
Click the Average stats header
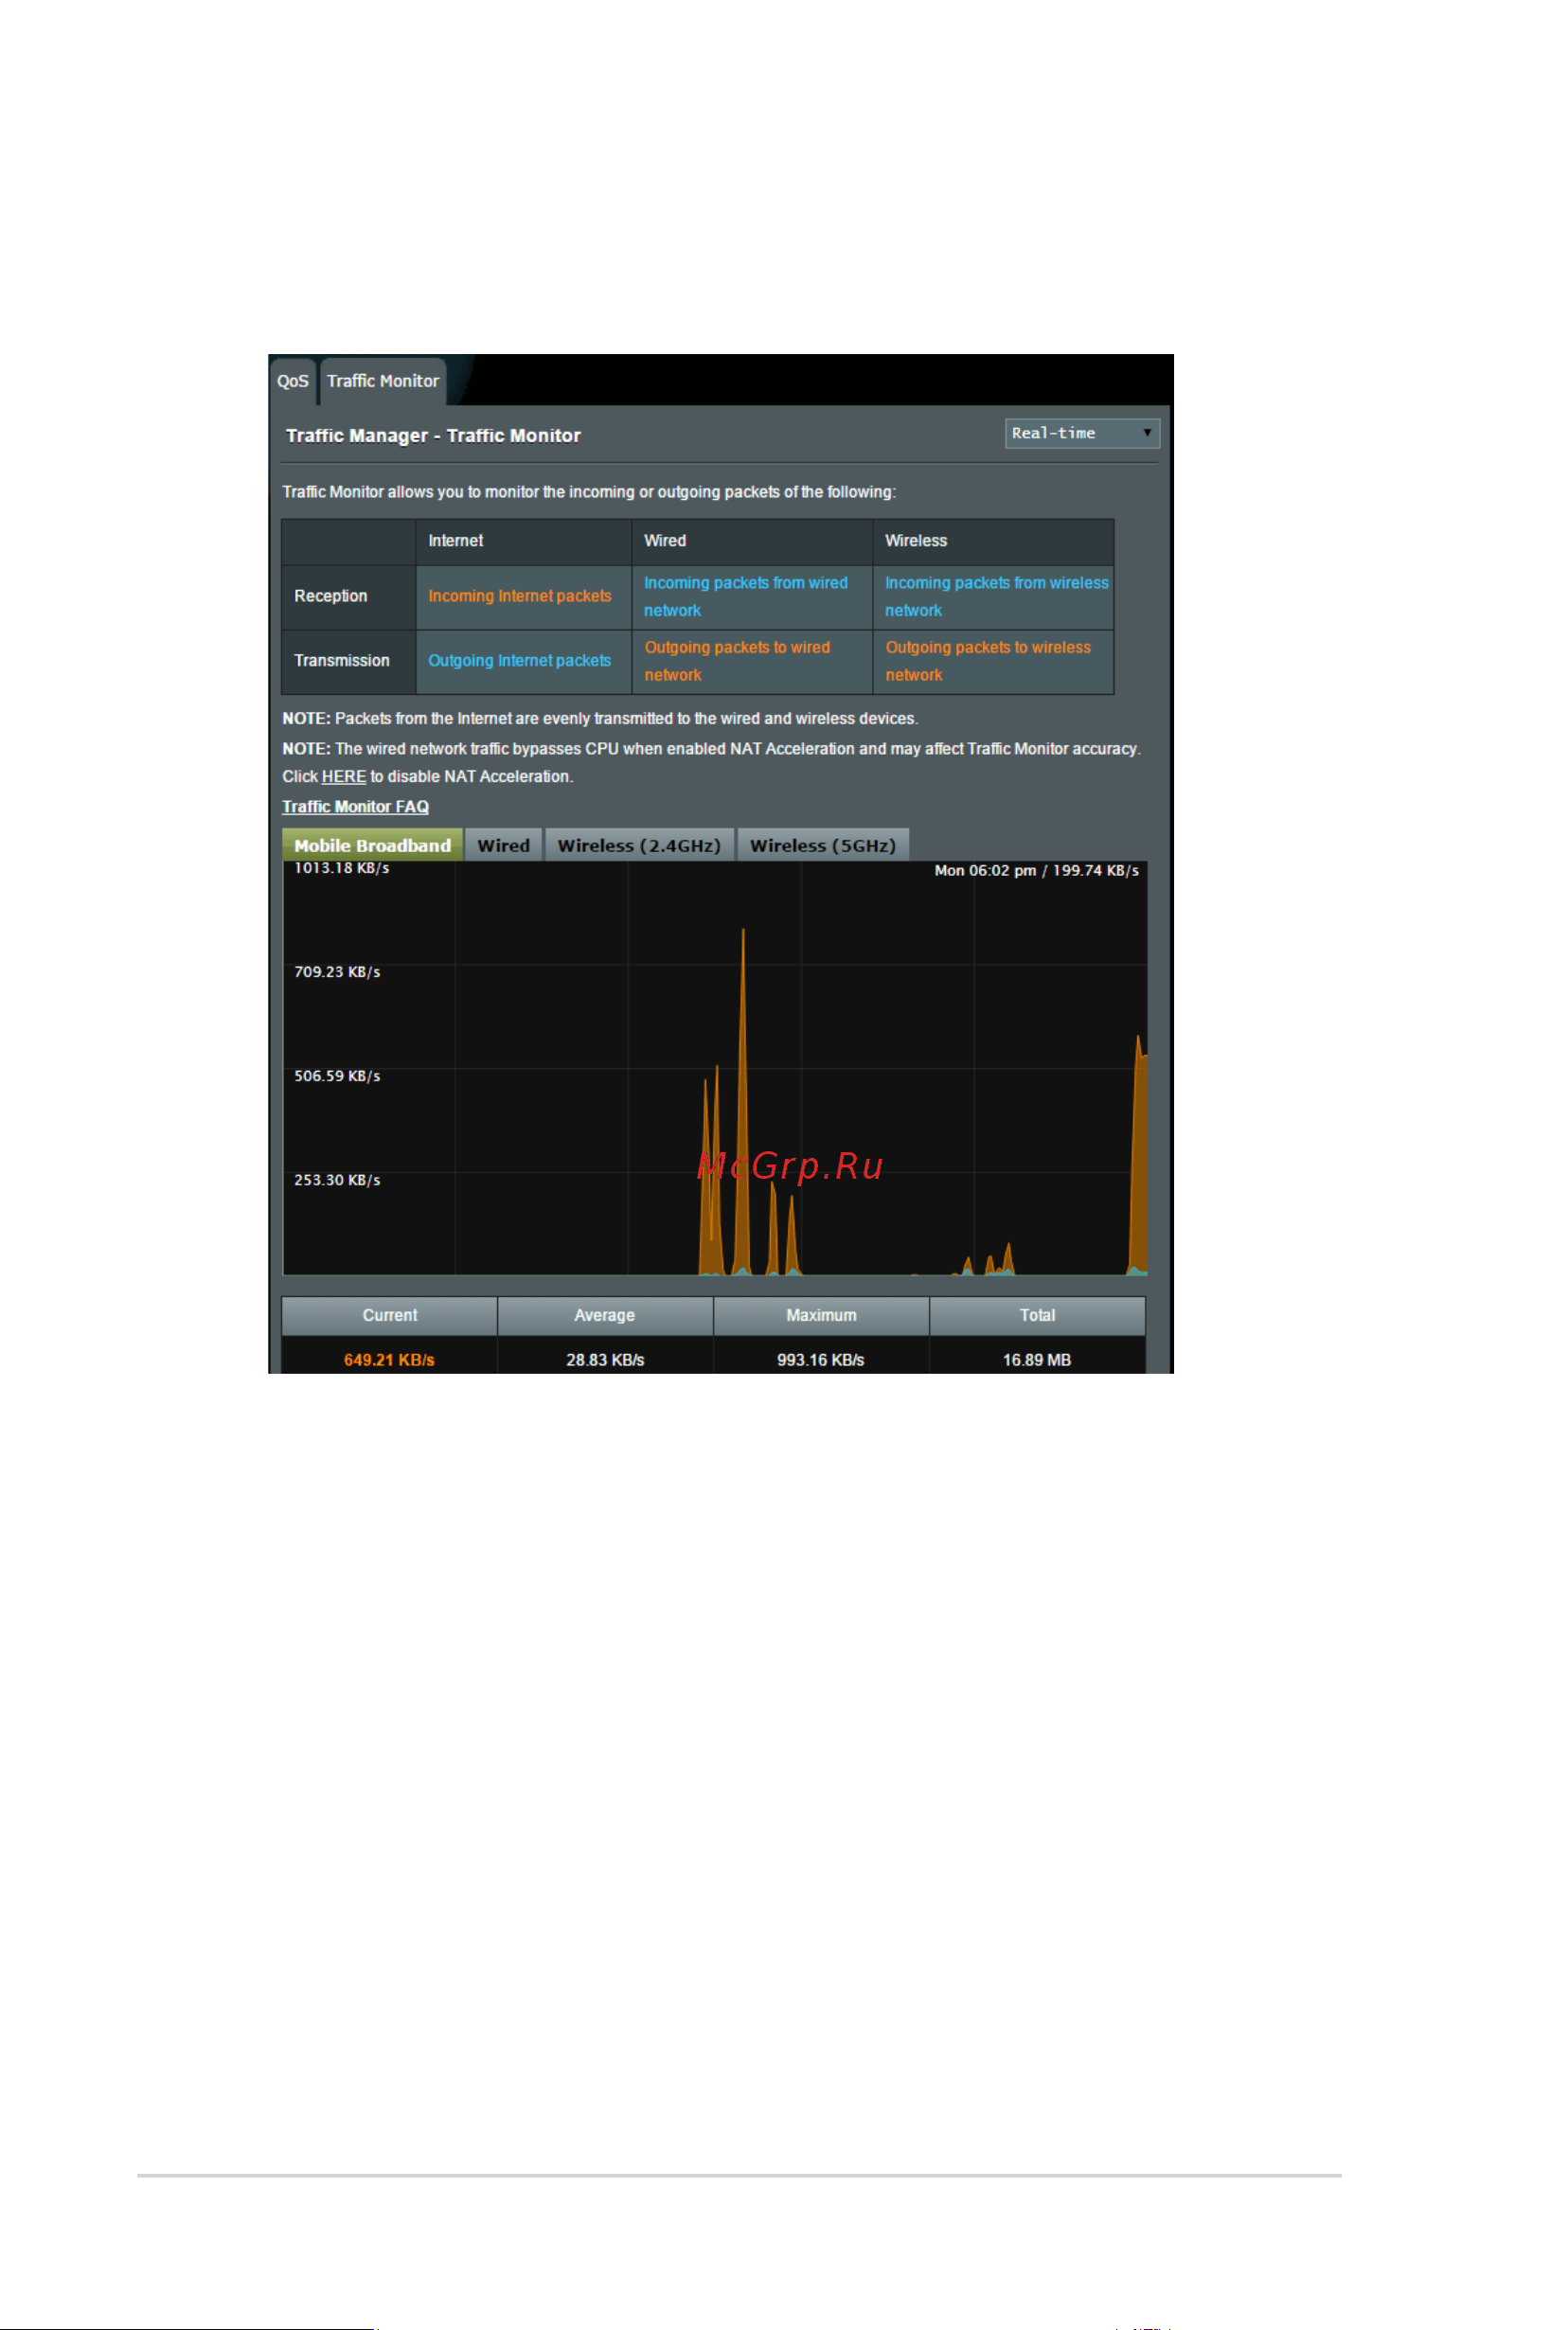[605, 1316]
